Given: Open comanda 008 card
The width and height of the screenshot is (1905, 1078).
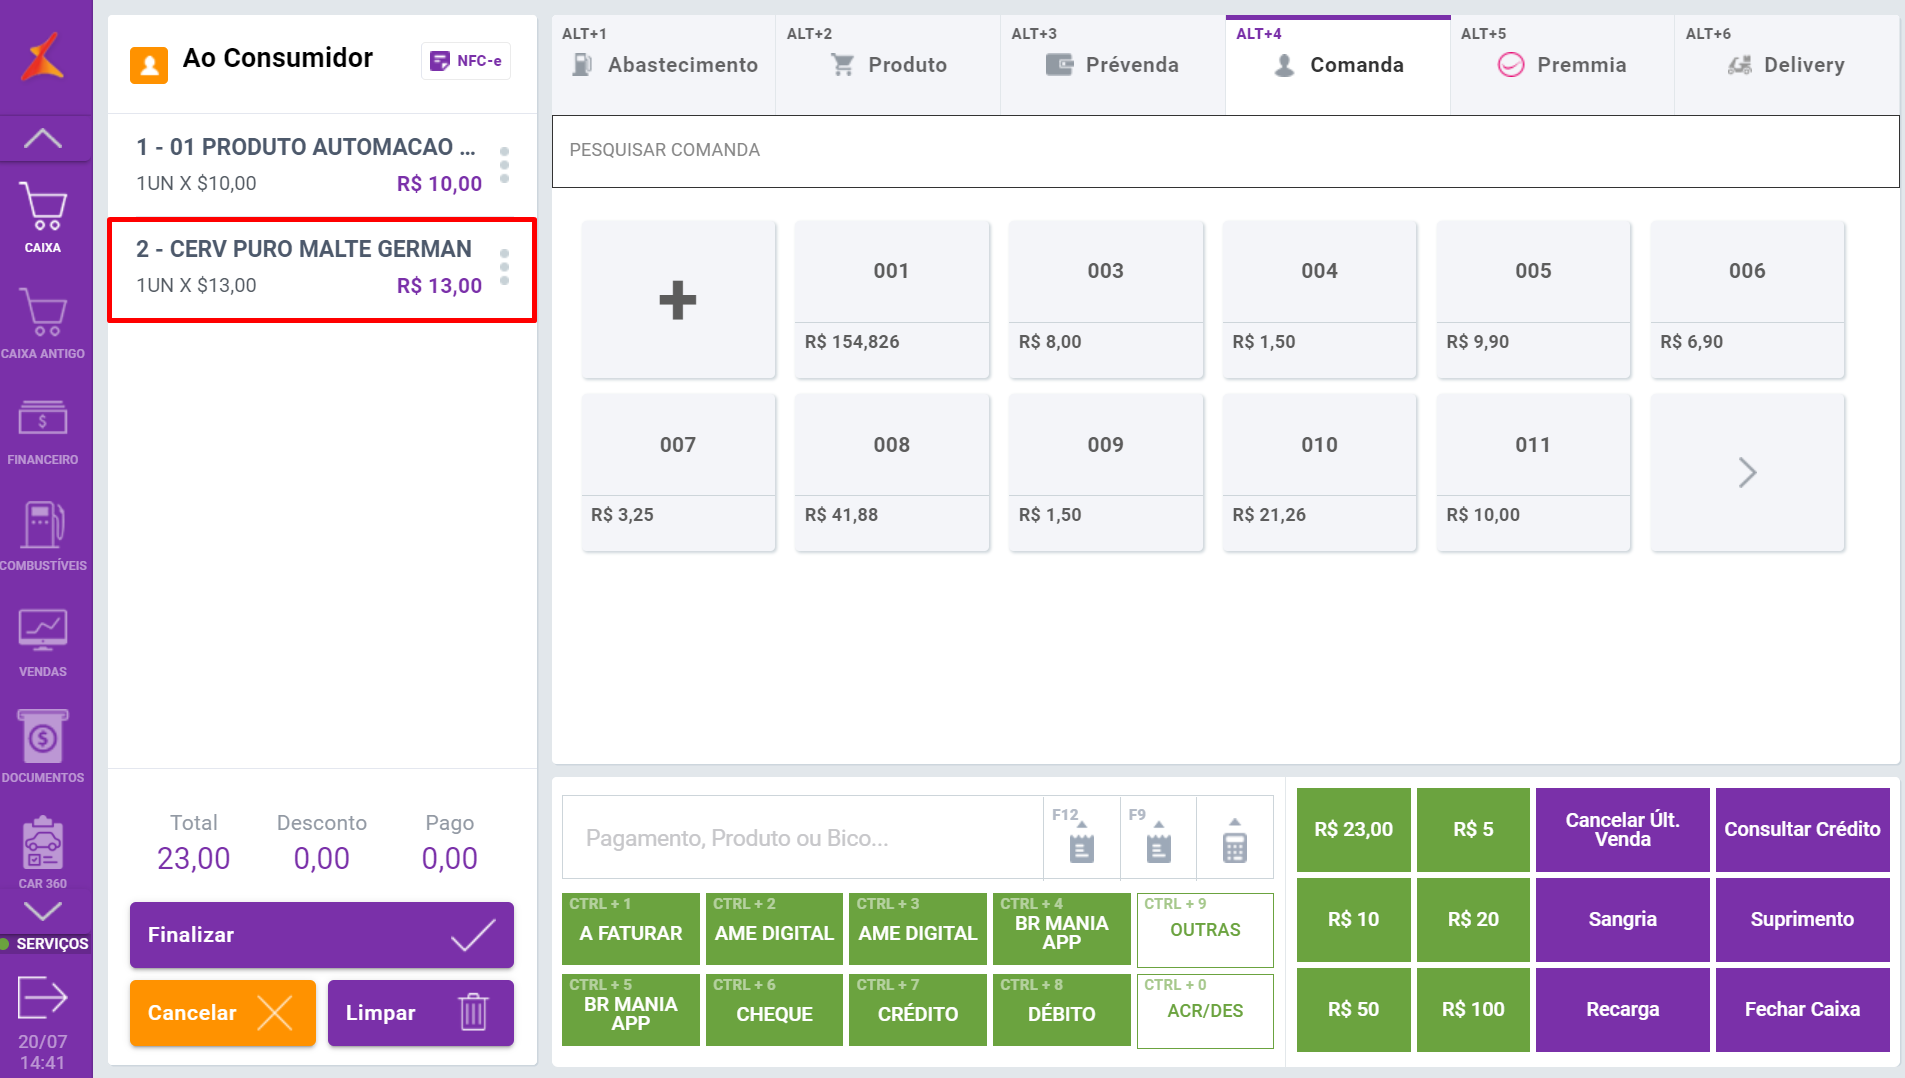Looking at the screenshot, I should coord(891,472).
